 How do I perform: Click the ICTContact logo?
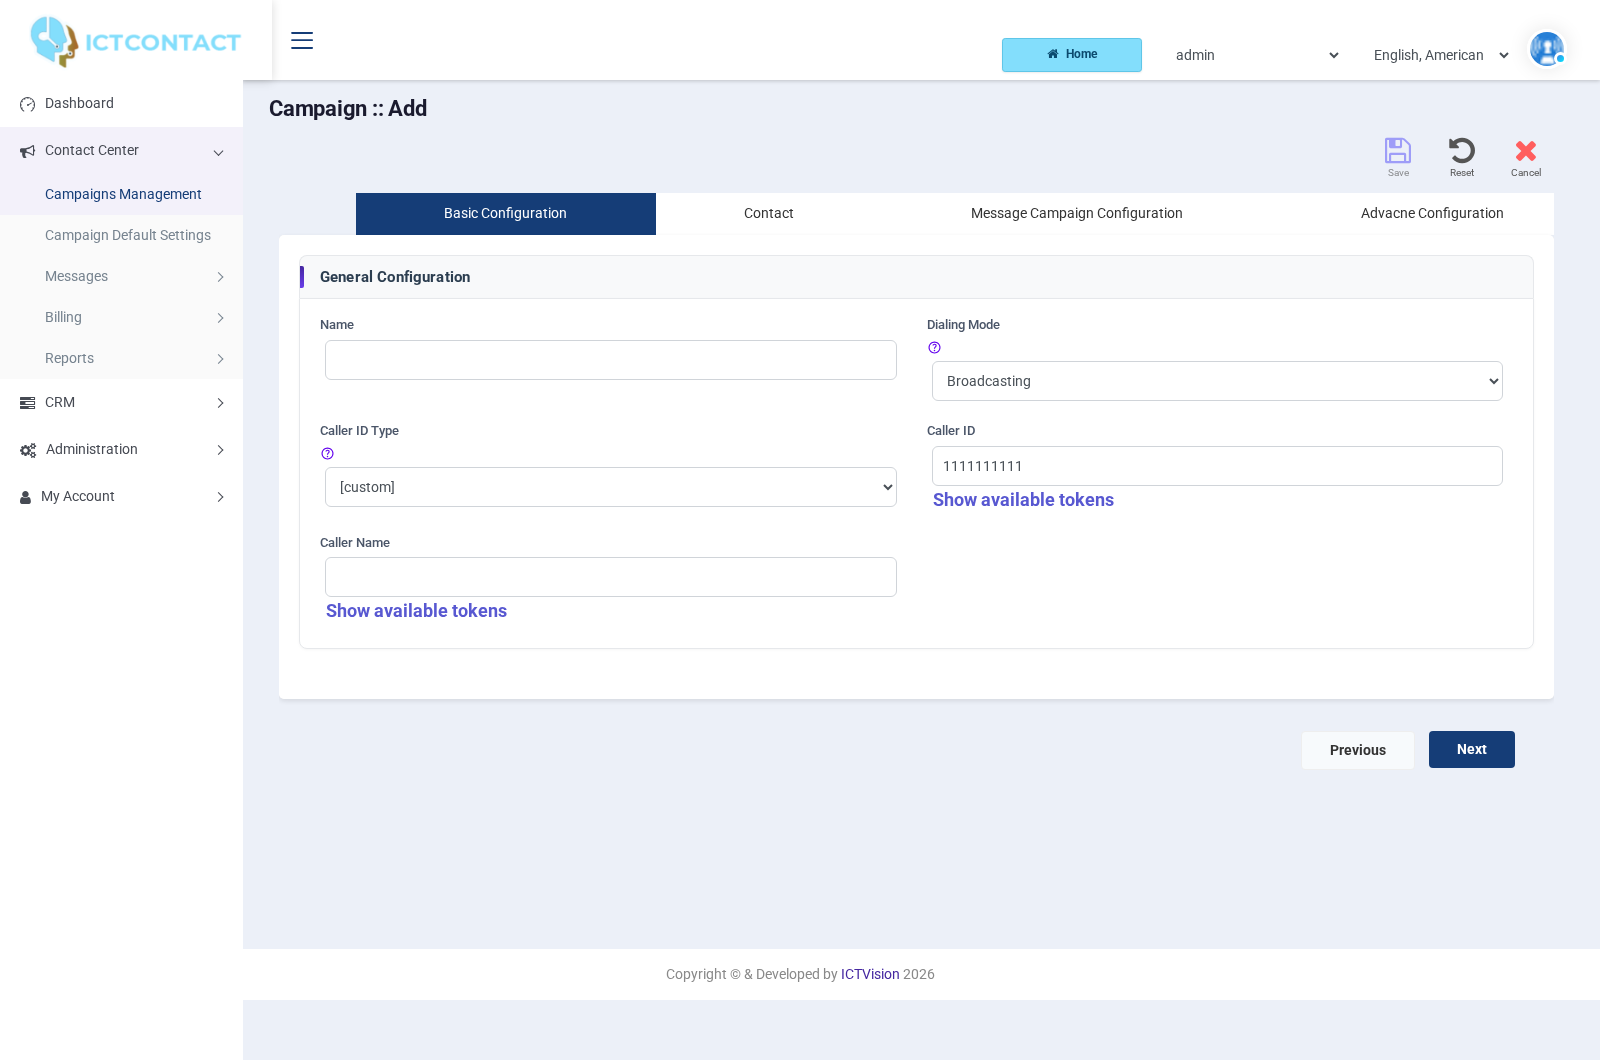click(x=135, y=41)
